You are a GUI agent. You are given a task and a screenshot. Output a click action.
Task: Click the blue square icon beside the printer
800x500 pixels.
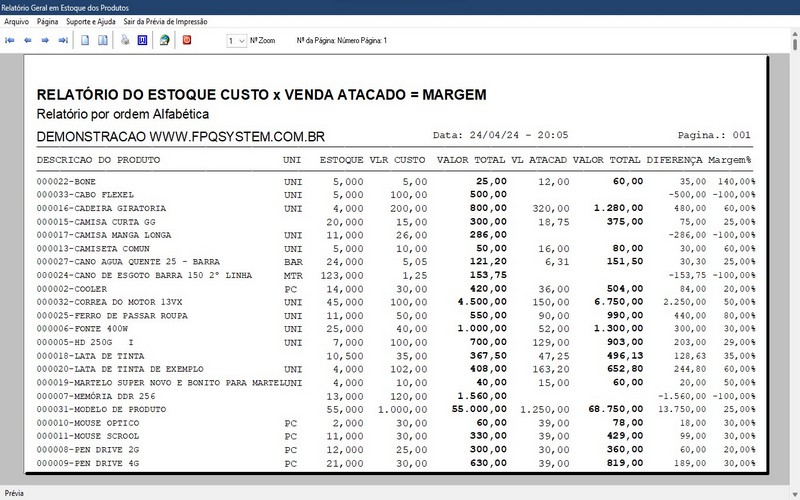142,40
